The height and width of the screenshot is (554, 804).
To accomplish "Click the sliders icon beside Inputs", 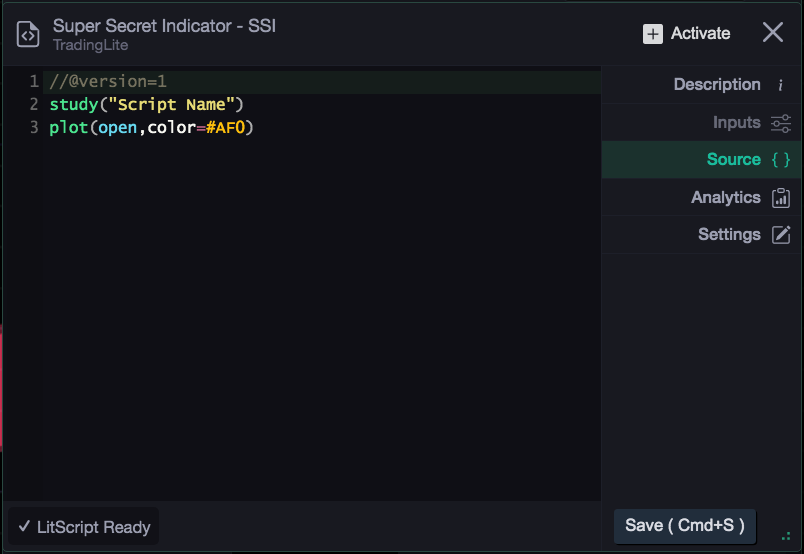I will [781, 123].
